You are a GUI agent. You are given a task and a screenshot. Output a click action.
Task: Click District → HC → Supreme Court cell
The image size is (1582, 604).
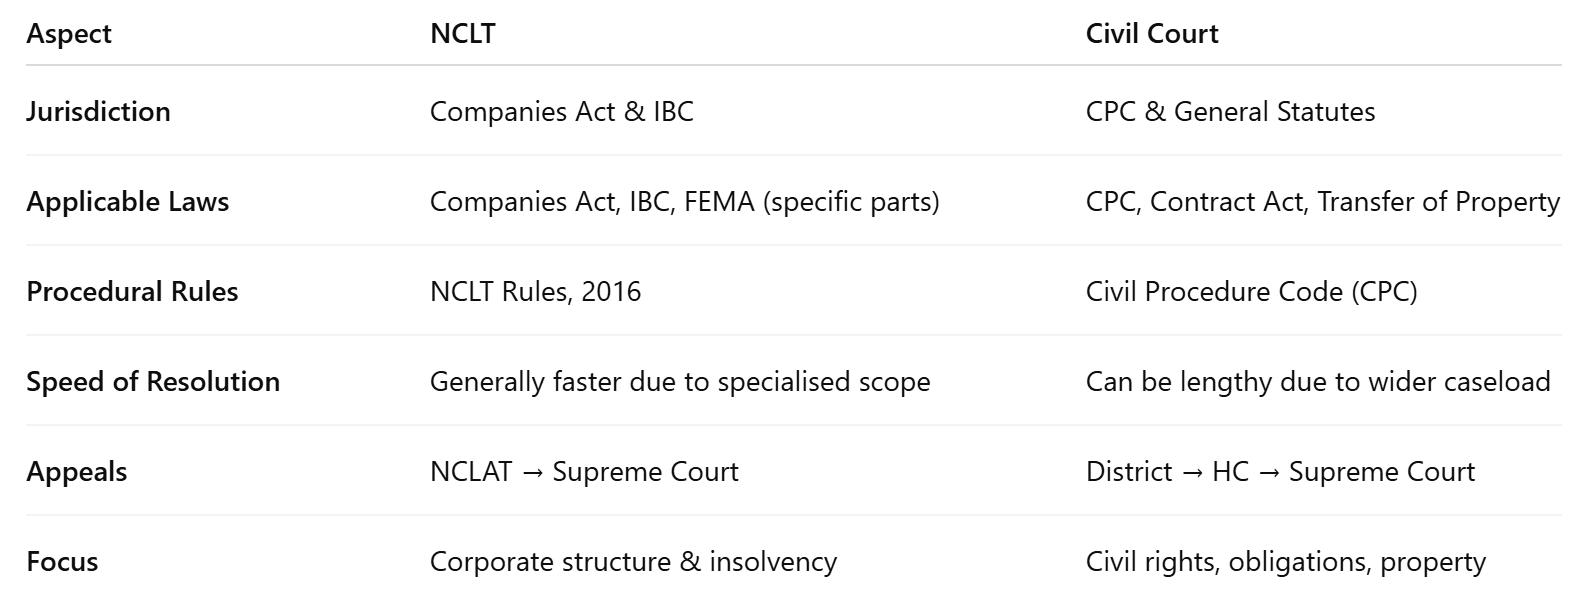[x=1280, y=472]
